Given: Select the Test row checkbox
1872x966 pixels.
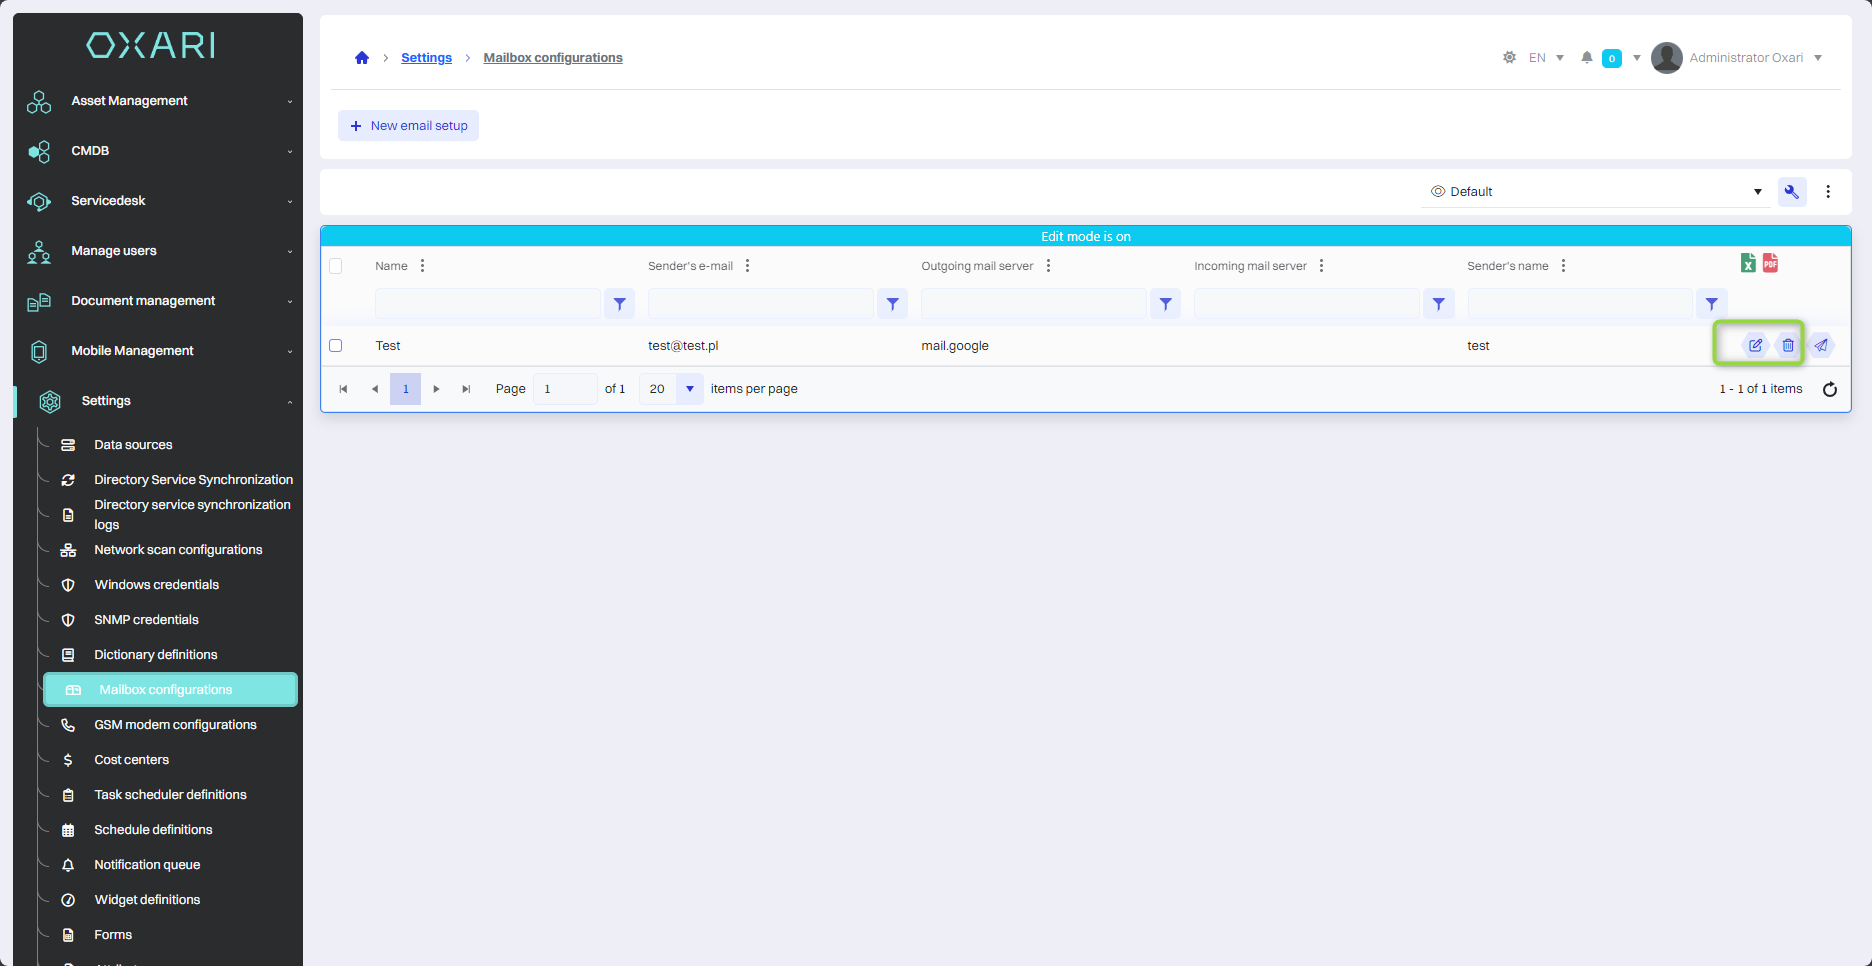Looking at the screenshot, I should click(336, 346).
